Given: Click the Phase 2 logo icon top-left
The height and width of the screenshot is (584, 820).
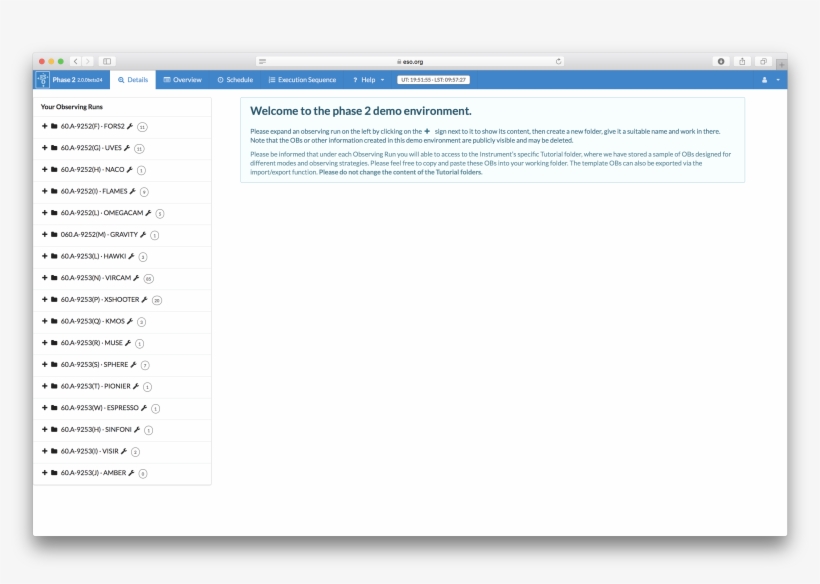Looking at the screenshot, I should click(42, 77).
